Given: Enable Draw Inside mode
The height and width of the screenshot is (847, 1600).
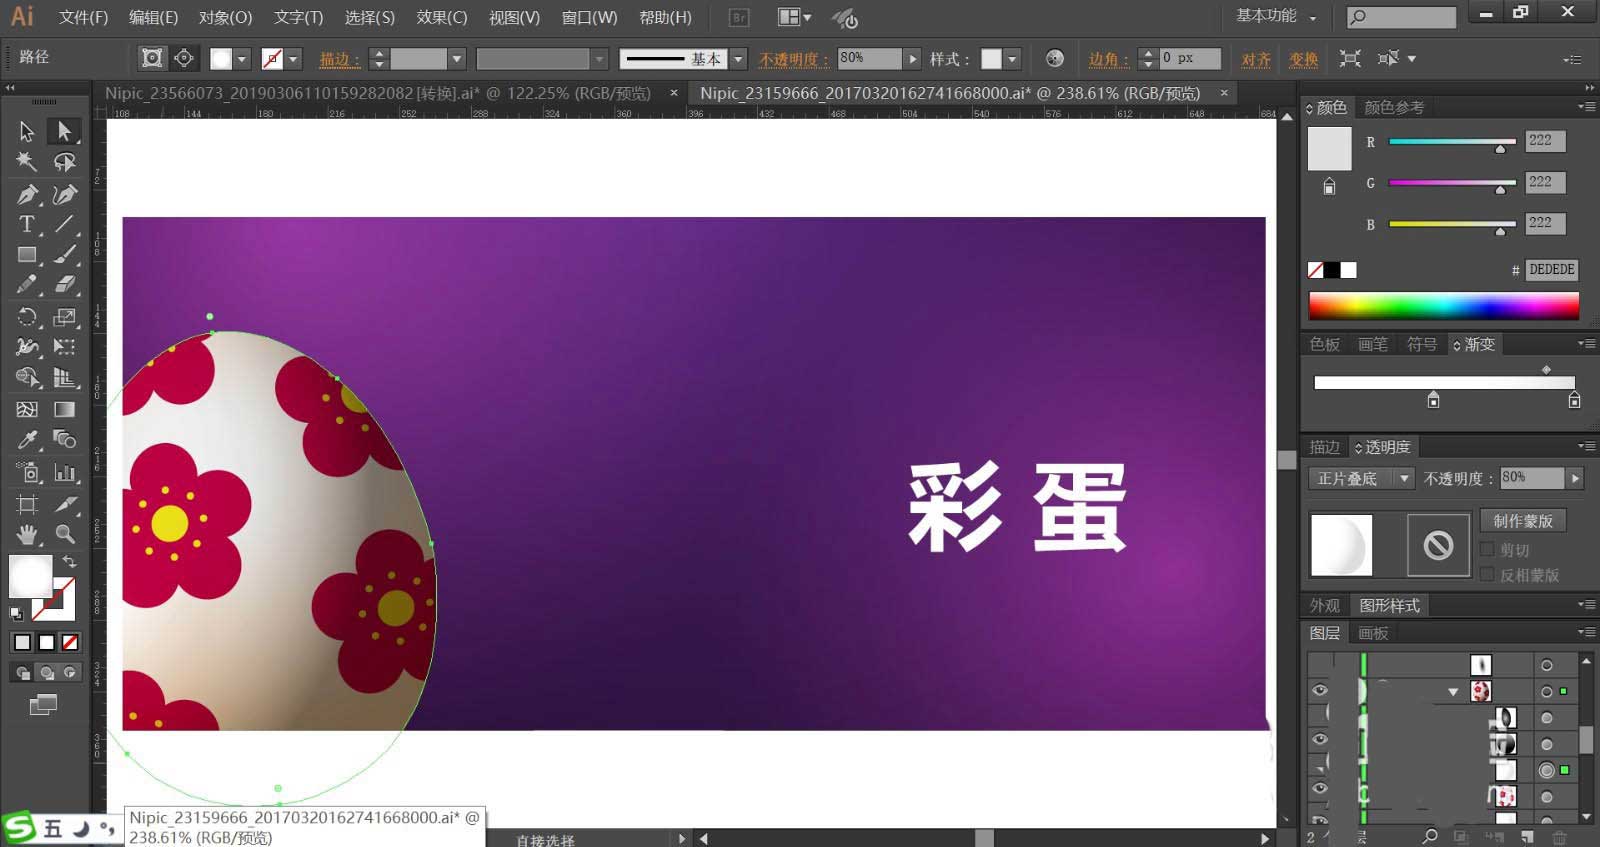Looking at the screenshot, I should coord(69,673).
